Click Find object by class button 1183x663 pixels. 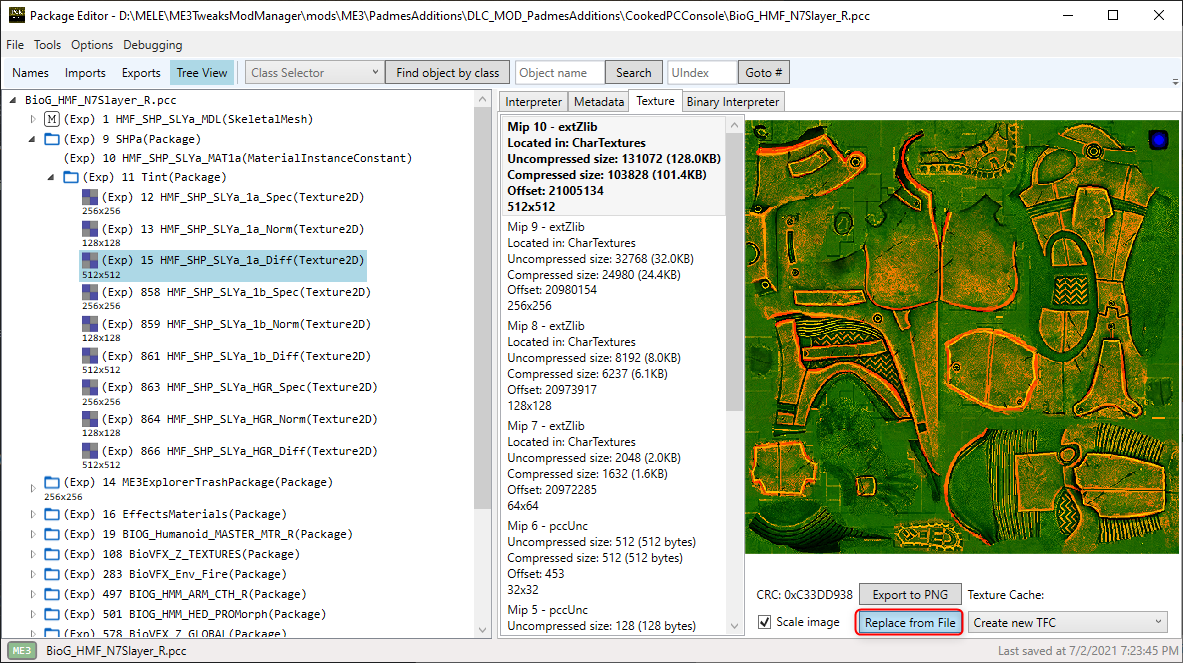pyautogui.click(x=447, y=72)
